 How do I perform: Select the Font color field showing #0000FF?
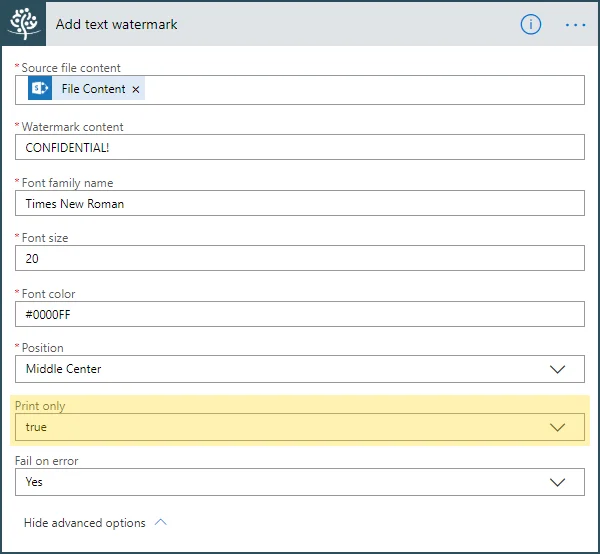(x=300, y=314)
